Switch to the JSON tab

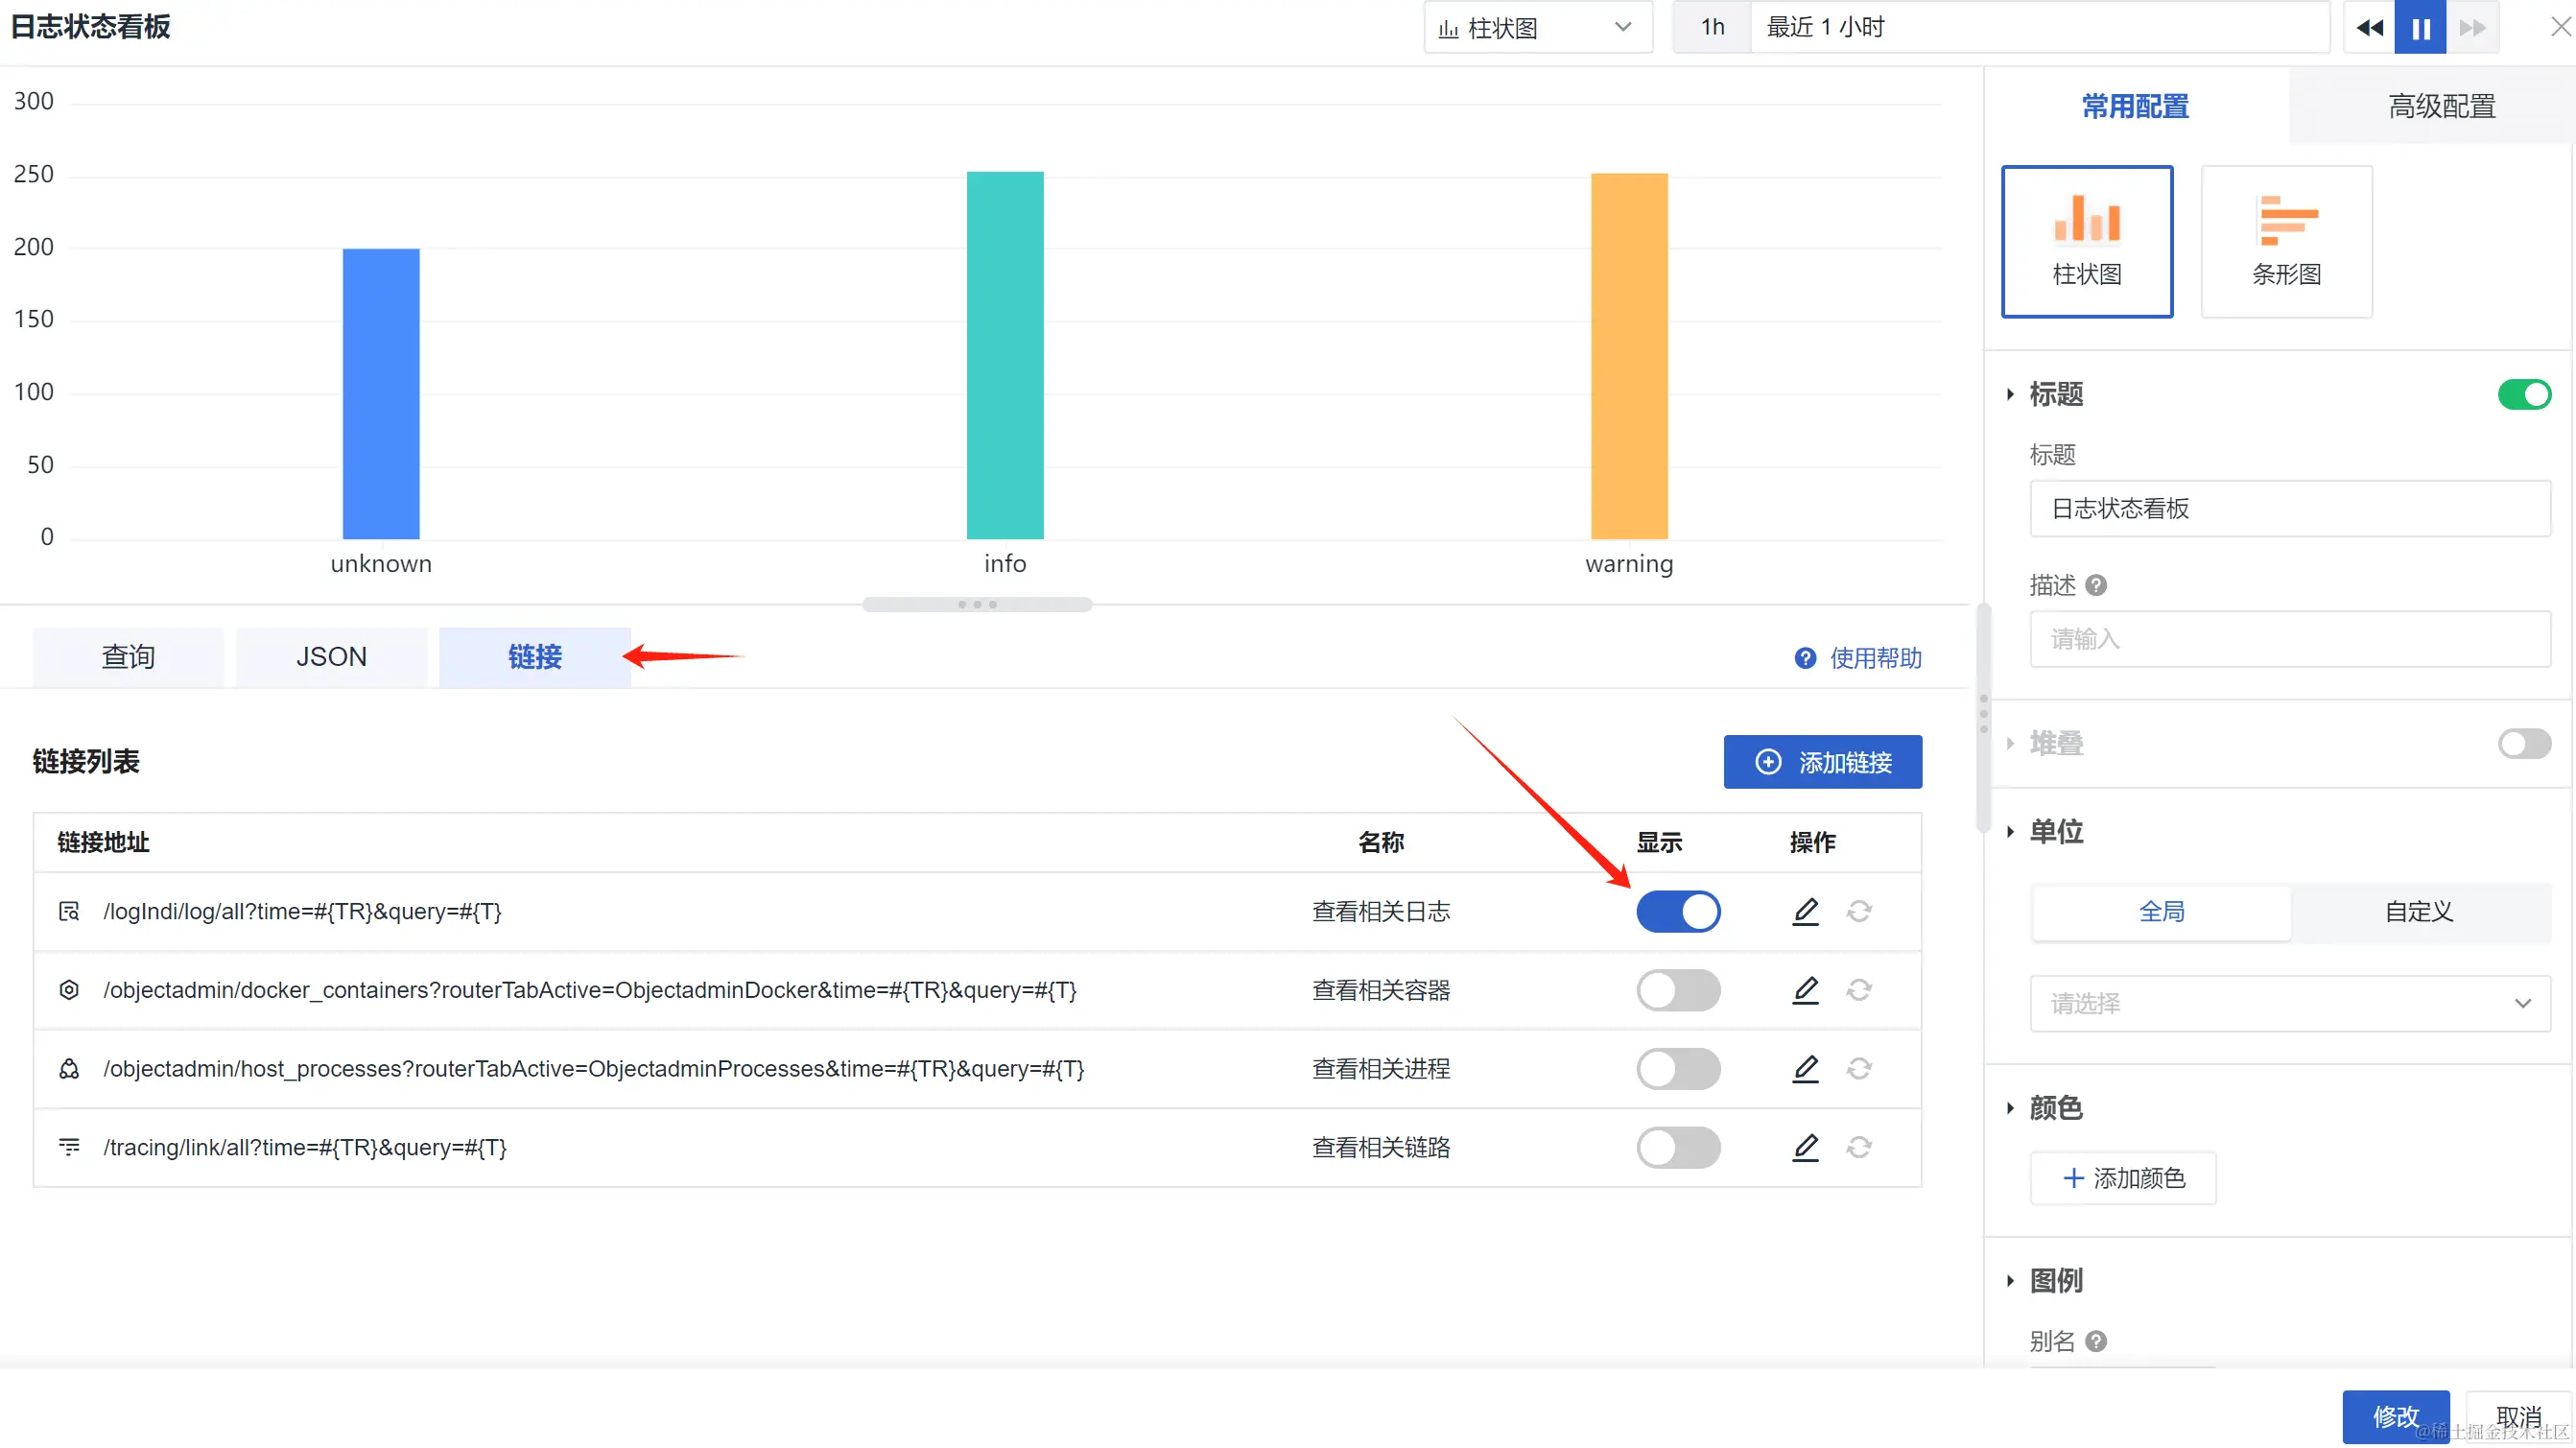331,657
